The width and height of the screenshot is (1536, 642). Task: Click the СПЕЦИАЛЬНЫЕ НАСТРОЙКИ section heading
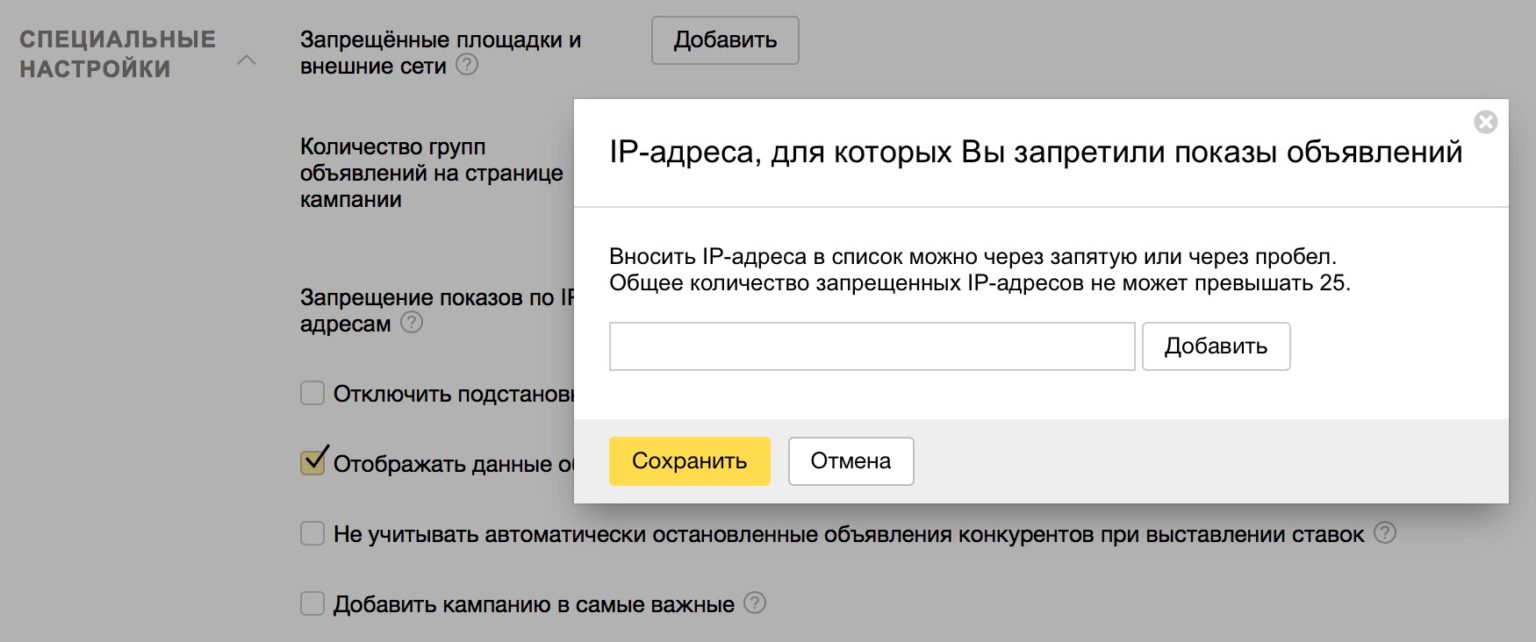coord(118,54)
